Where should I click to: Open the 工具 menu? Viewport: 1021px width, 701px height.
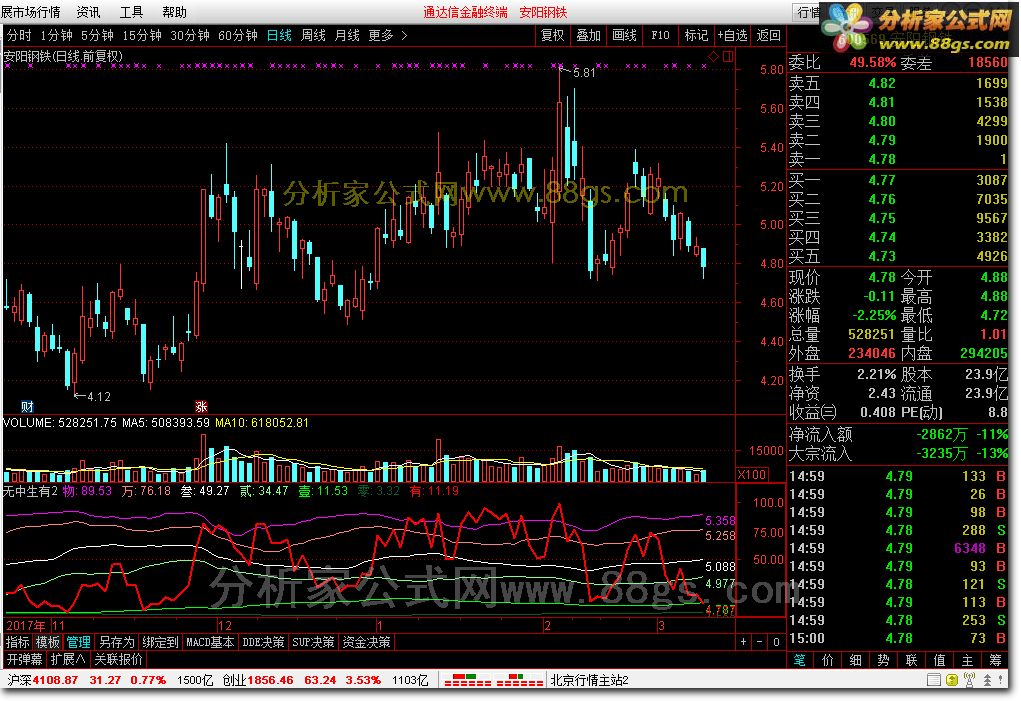tap(131, 12)
